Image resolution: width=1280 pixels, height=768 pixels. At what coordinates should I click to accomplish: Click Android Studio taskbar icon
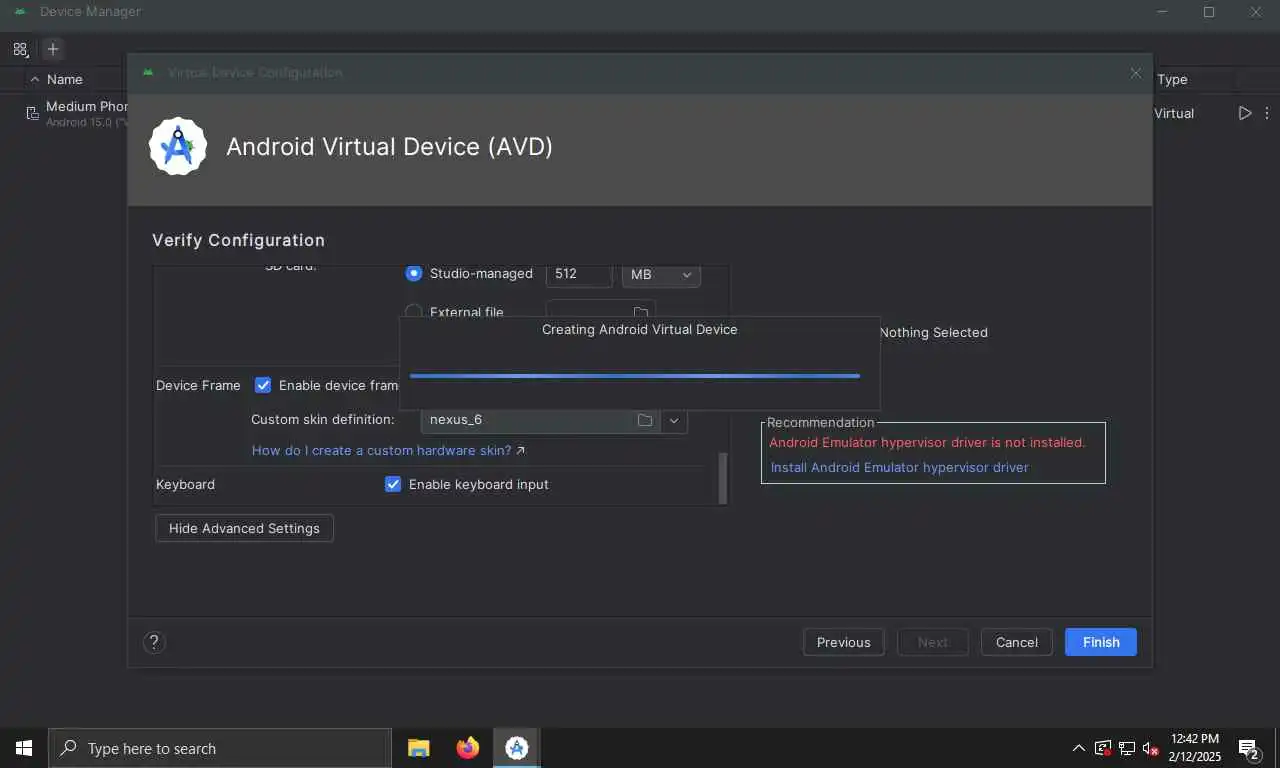[x=517, y=748]
